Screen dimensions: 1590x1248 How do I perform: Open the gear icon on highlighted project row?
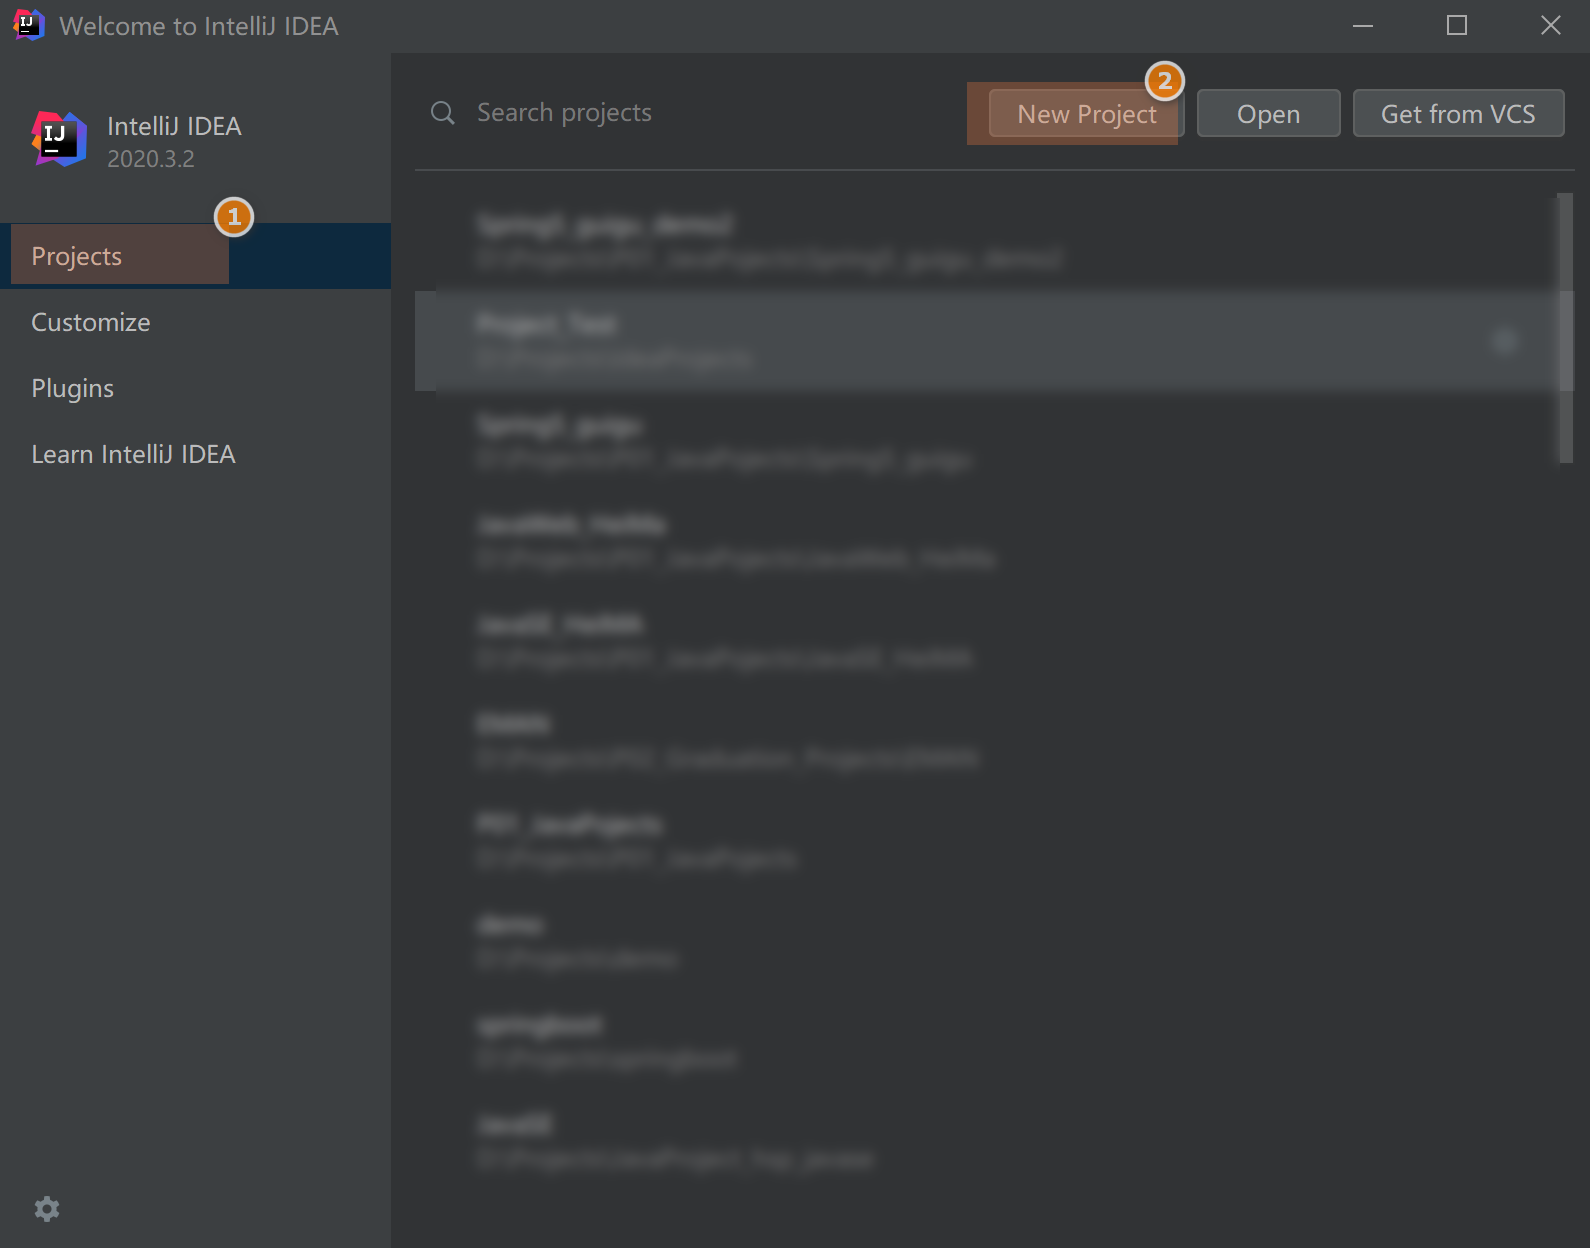(1505, 341)
